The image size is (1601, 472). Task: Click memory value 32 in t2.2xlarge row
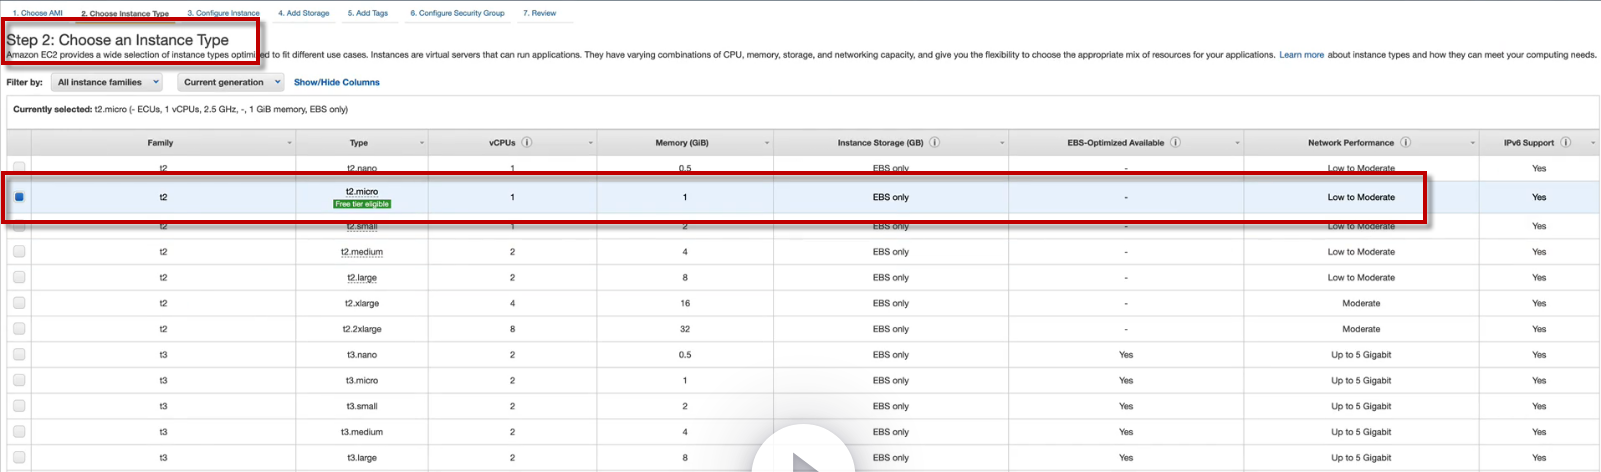coord(685,329)
